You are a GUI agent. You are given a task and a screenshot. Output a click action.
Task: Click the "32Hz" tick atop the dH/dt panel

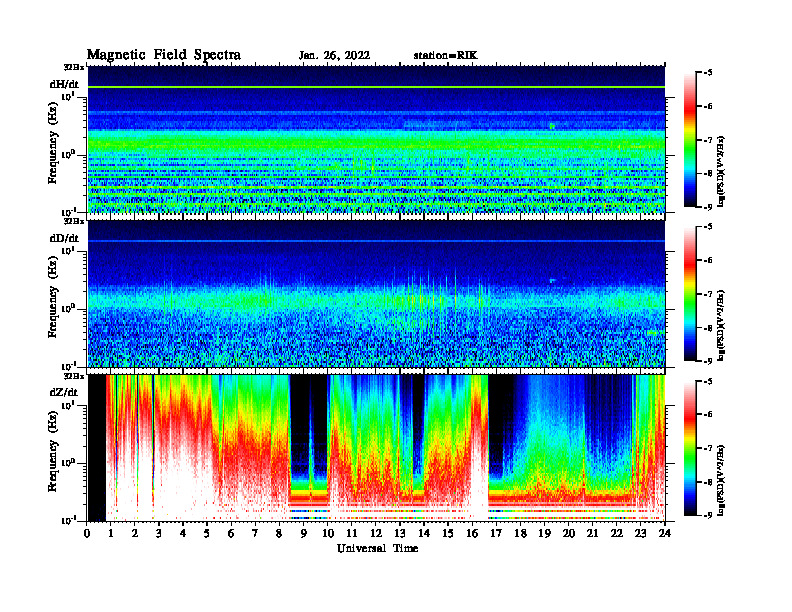74,67
